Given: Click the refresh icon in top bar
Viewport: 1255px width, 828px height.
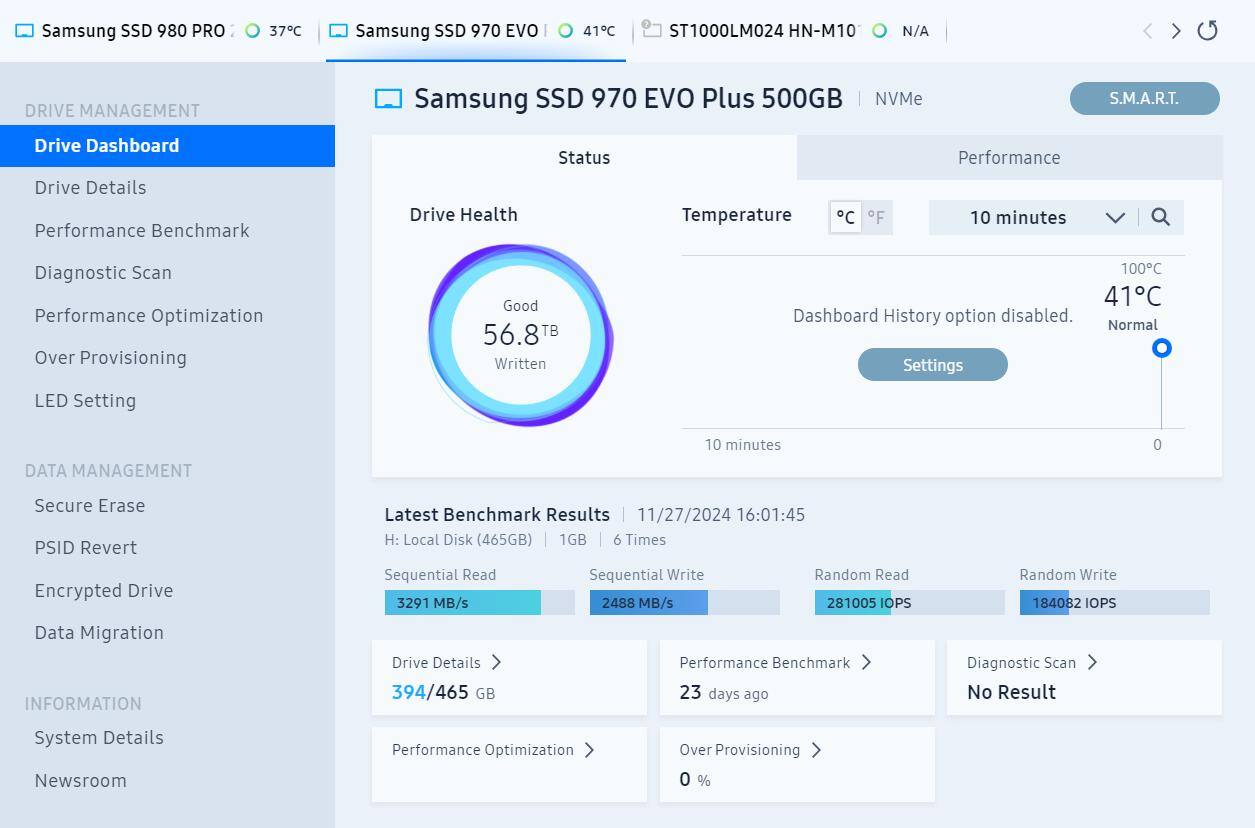Looking at the screenshot, I should tap(1207, 31).
